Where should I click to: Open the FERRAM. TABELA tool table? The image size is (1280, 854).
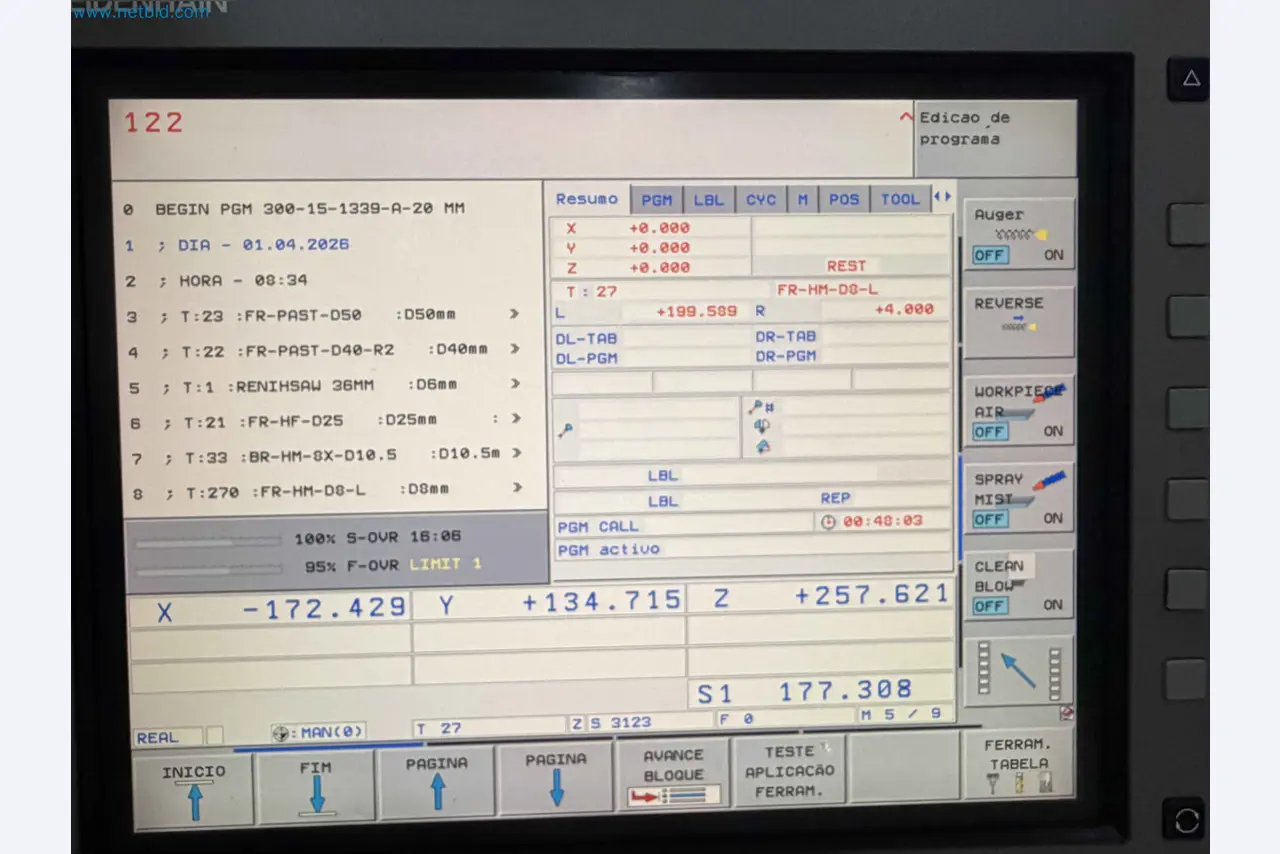(x=1018, y=764)
